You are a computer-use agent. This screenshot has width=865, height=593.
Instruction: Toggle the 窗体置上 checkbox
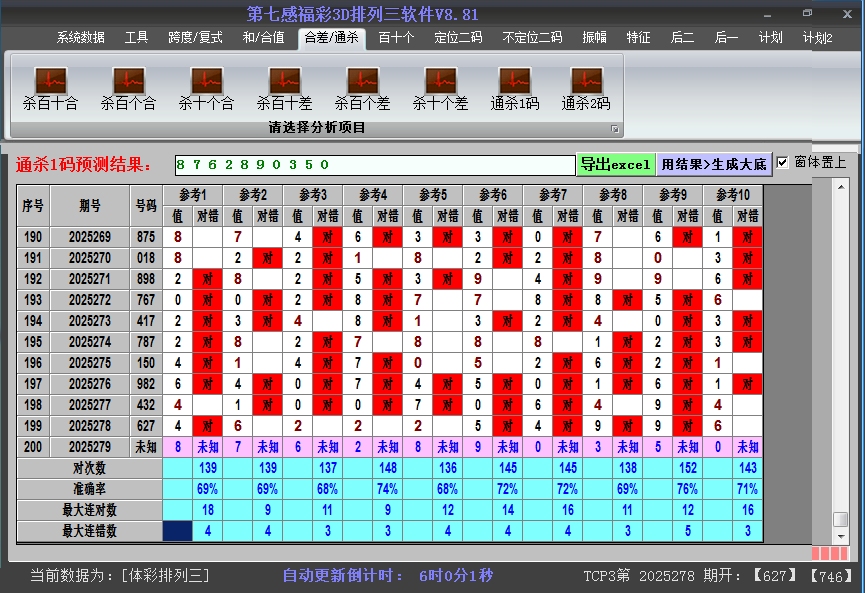783,163
